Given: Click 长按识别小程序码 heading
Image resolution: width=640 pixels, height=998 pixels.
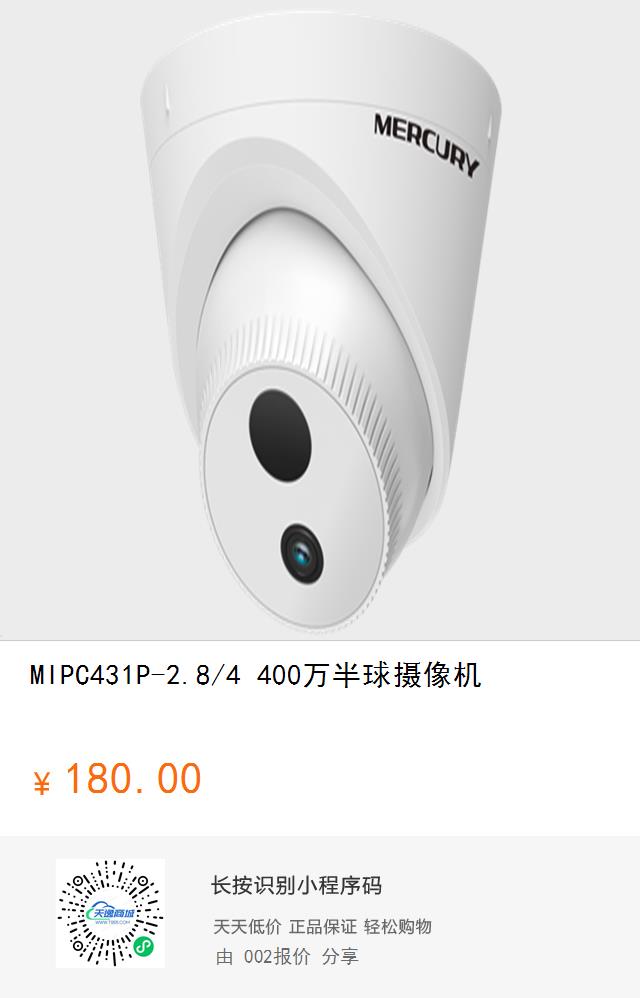Looking at the screenshot, I should tap(296, 885).
